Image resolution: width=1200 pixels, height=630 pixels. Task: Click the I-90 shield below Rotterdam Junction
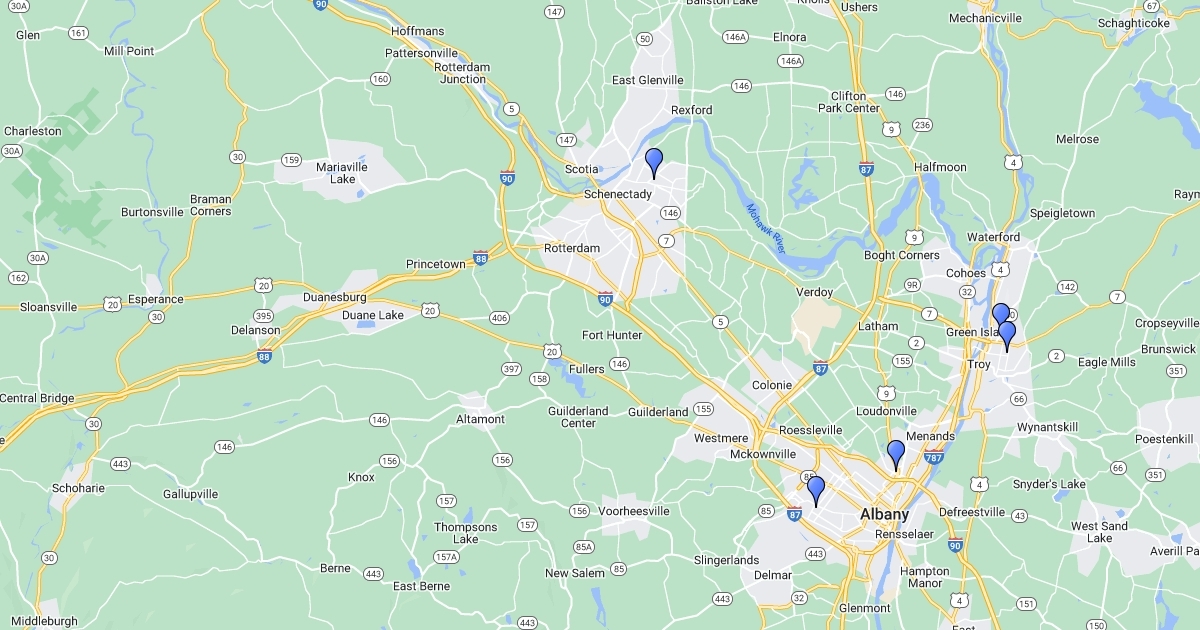[x=507, y=177]
